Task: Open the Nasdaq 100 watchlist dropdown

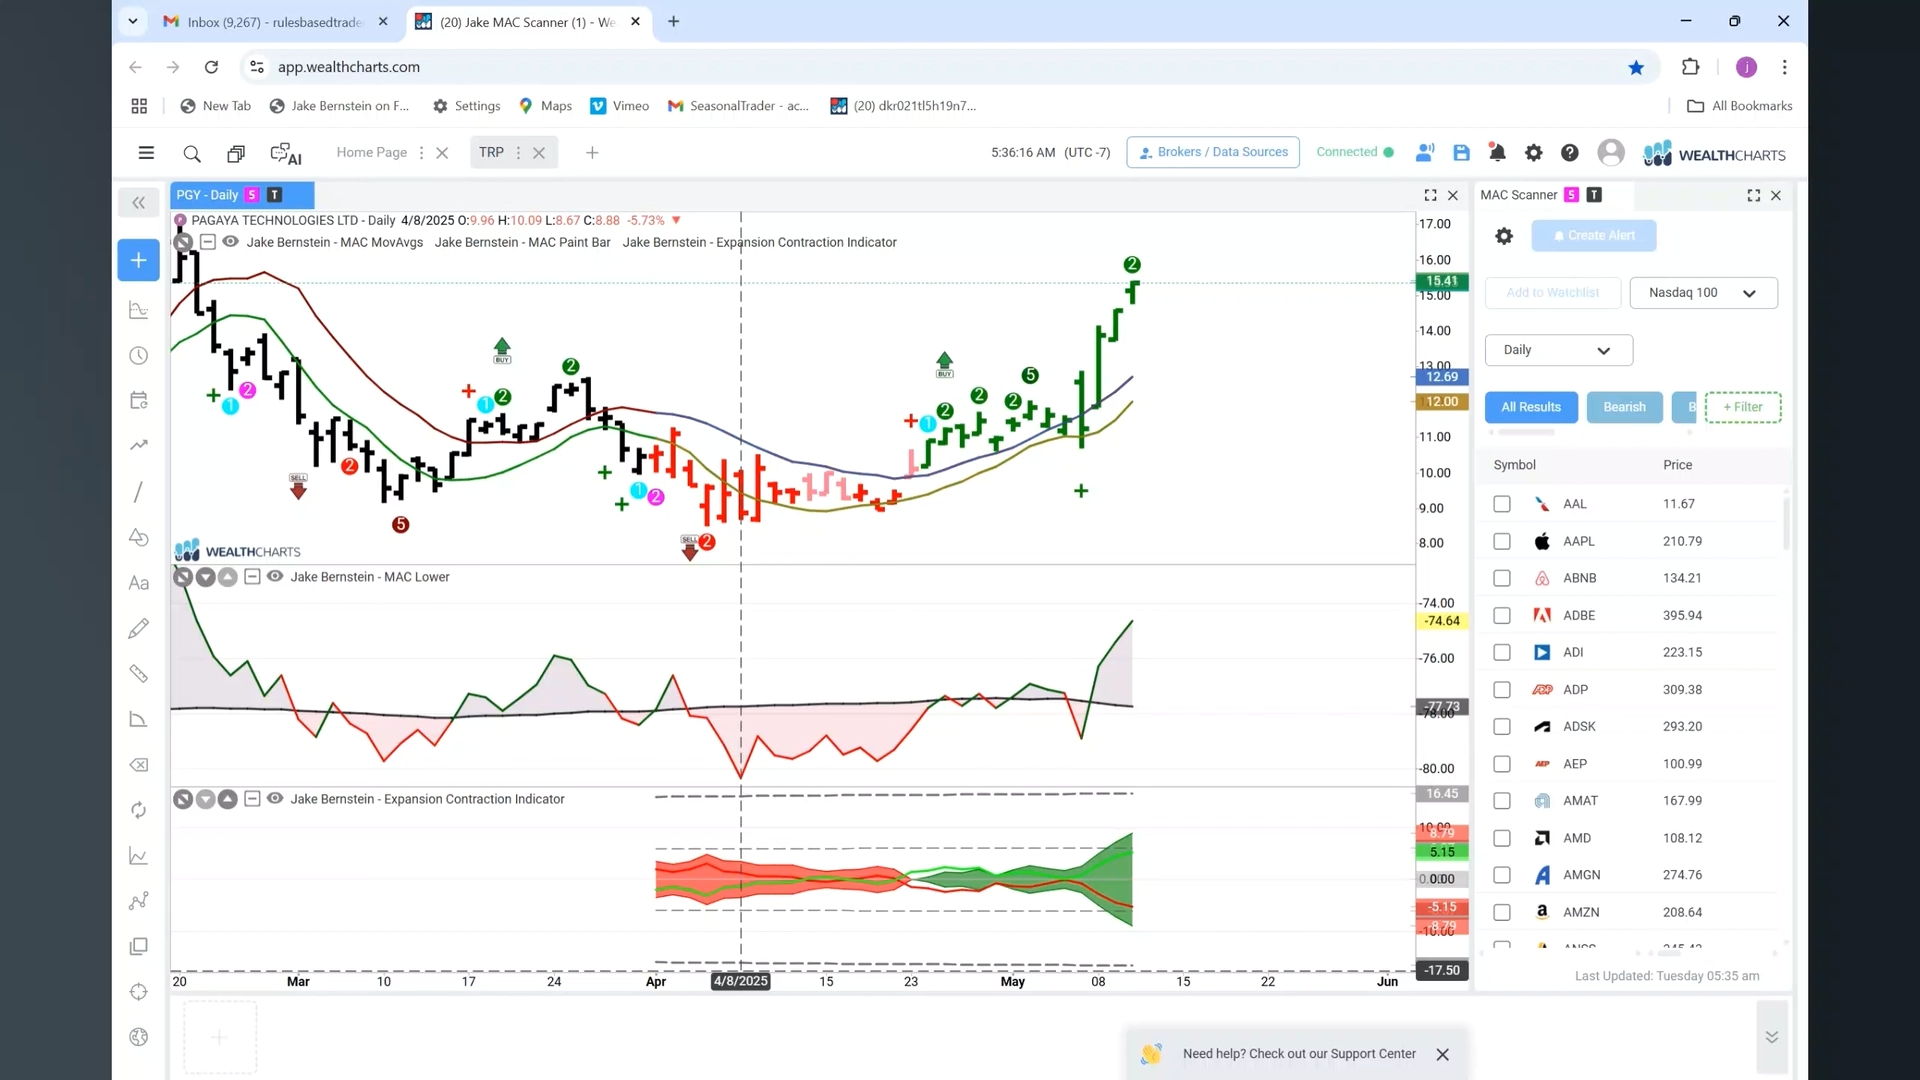Action: coord(1703,293)
